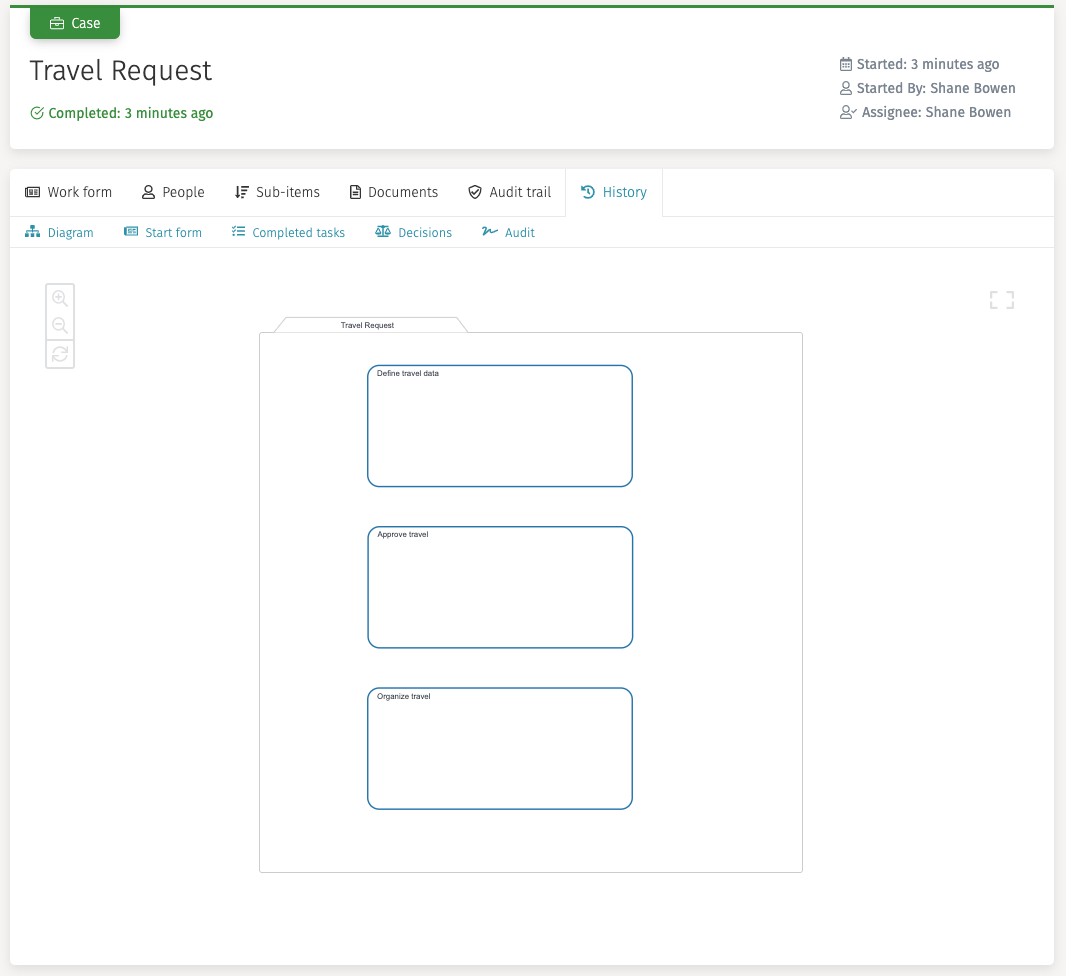Click the refresh diagram icon
This screenshot has height=976, width=1066.
[60, 353]
